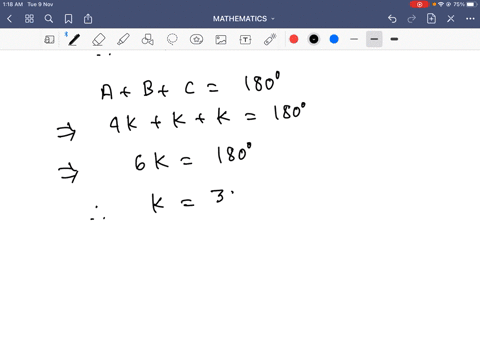Select the Lasso selection tool
The height and width of the screenshot is (360, 480).
coord(172,39)
